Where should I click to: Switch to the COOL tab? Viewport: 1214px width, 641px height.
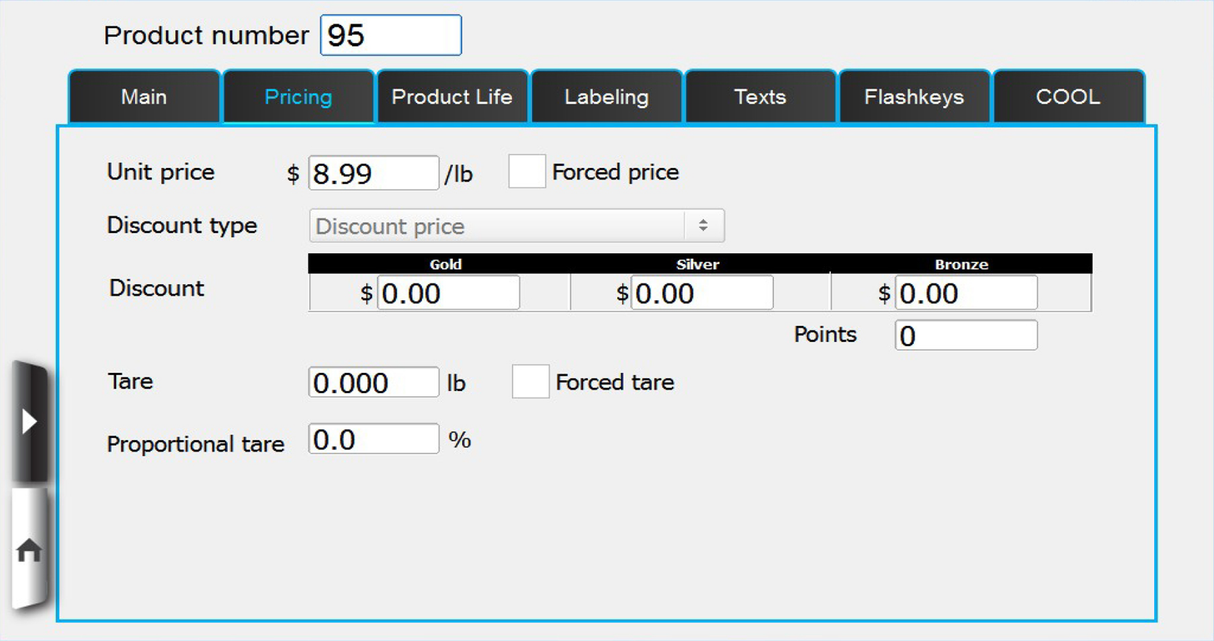point(1068,96)
